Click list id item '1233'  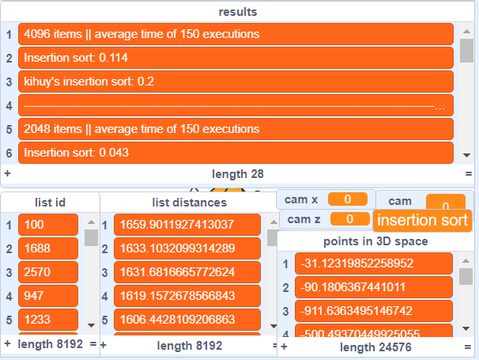[48, 320]
